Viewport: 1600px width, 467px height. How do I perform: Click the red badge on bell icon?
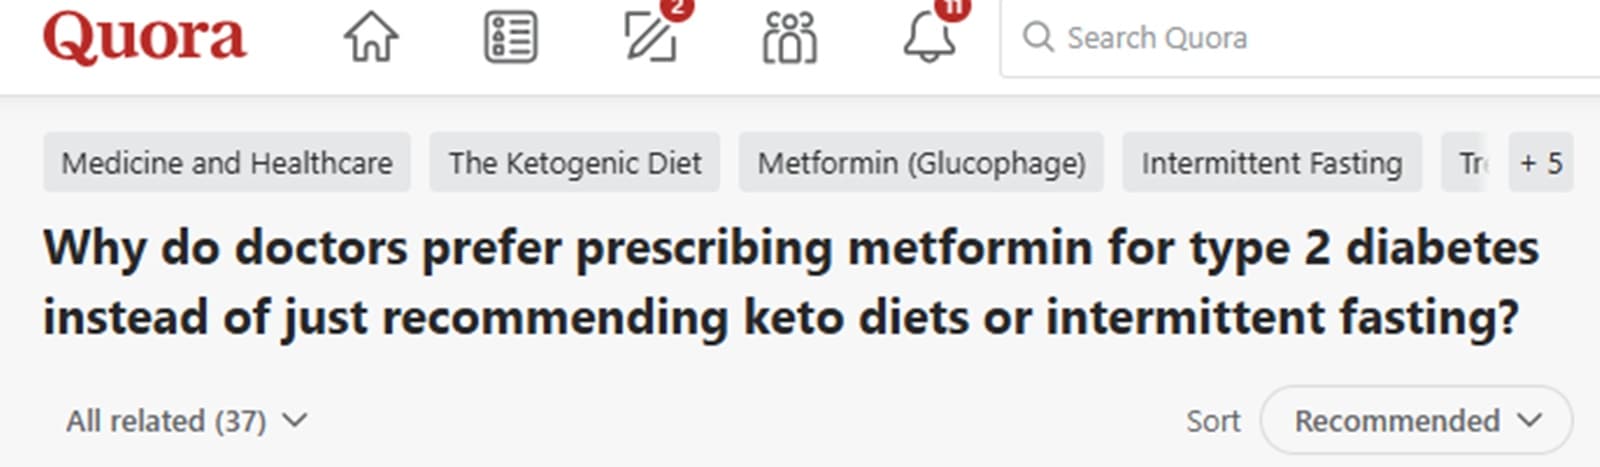click(x=953, y=8)
